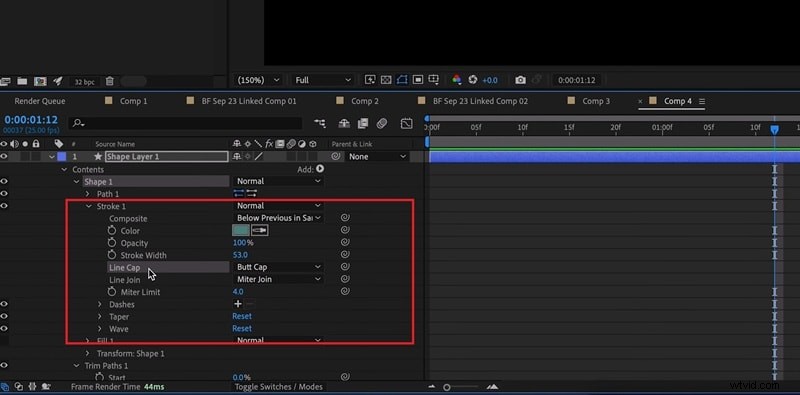The width and height of the screenshot is (800, 395).
Task: Open show channel and color management icon
Action: pyautogui.click(x=457, y=80)
